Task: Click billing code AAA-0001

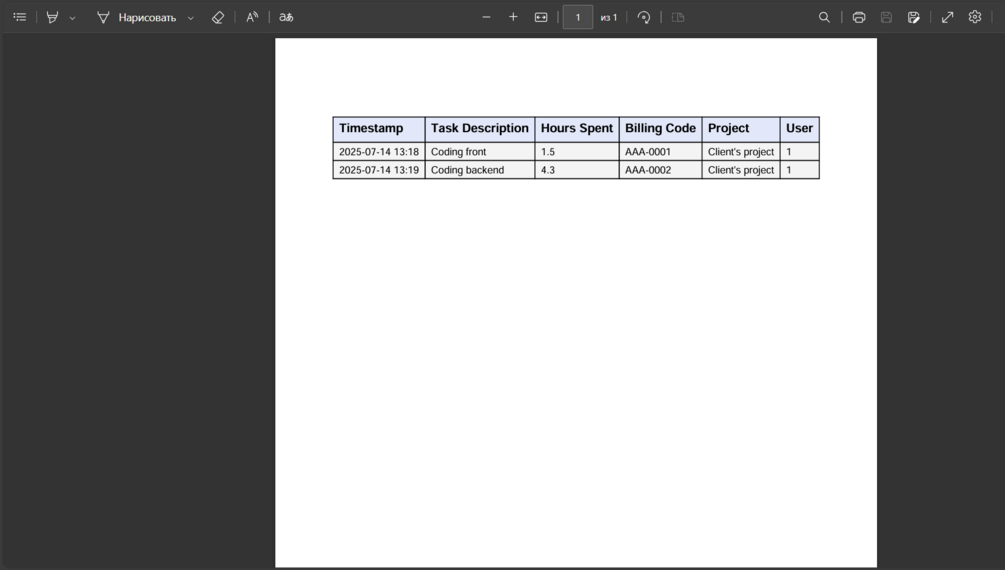Action: [660, 152]
